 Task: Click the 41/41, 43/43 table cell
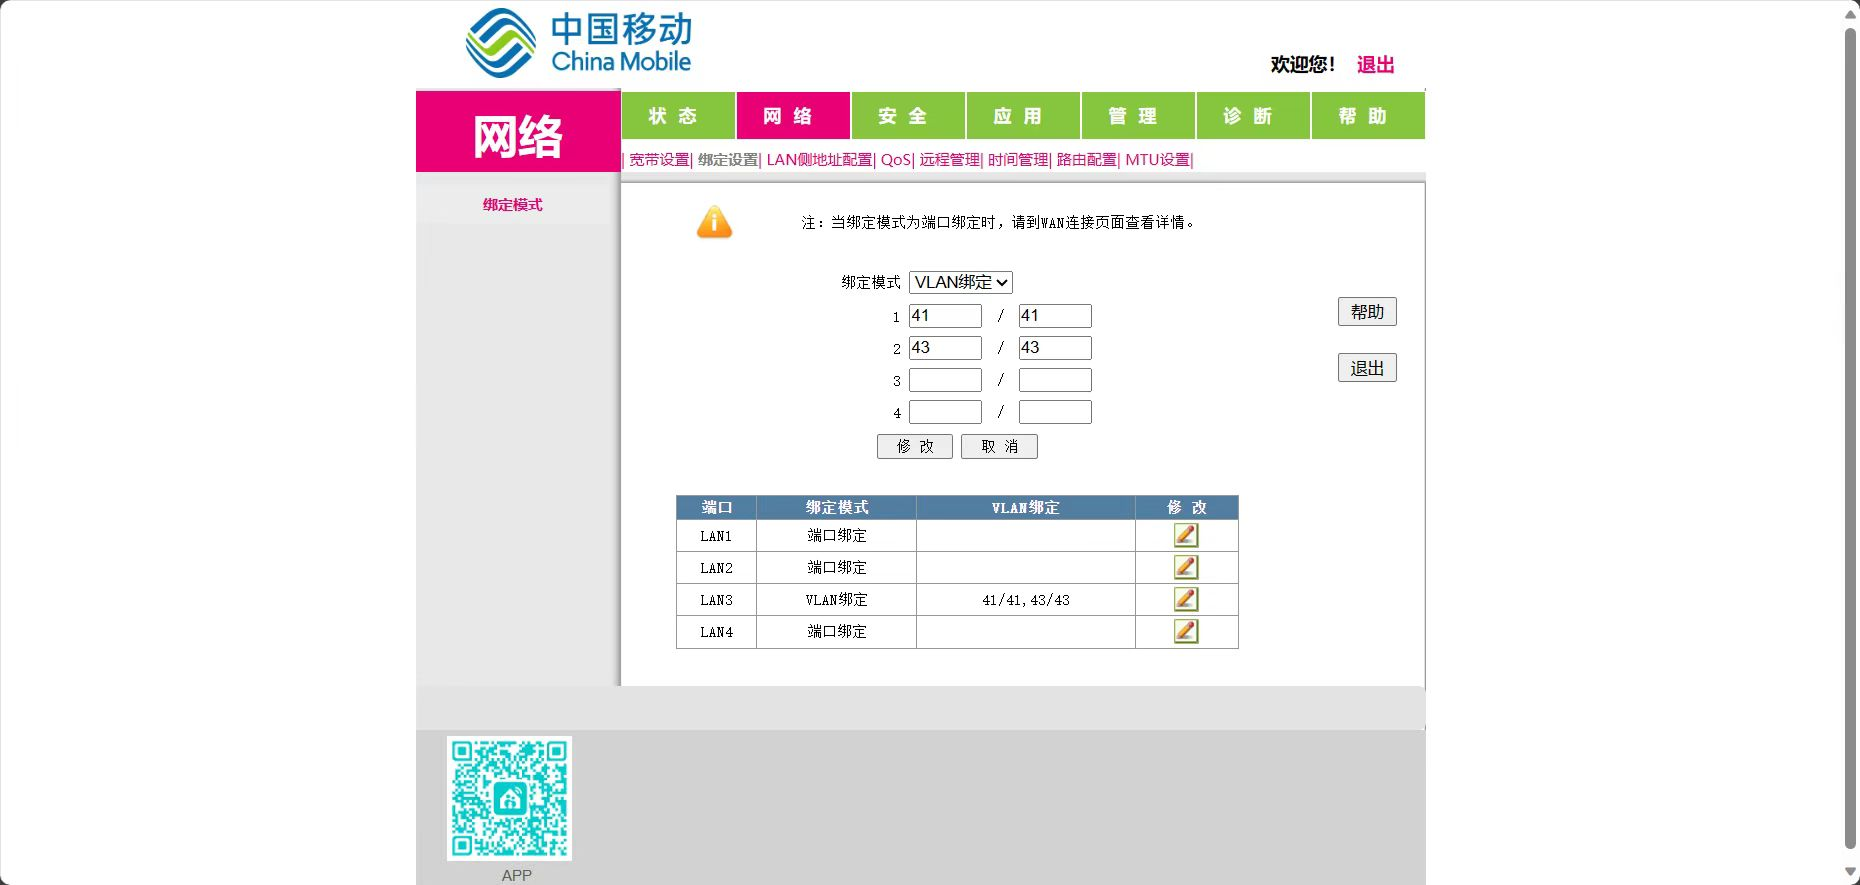tap(1026, 600)
